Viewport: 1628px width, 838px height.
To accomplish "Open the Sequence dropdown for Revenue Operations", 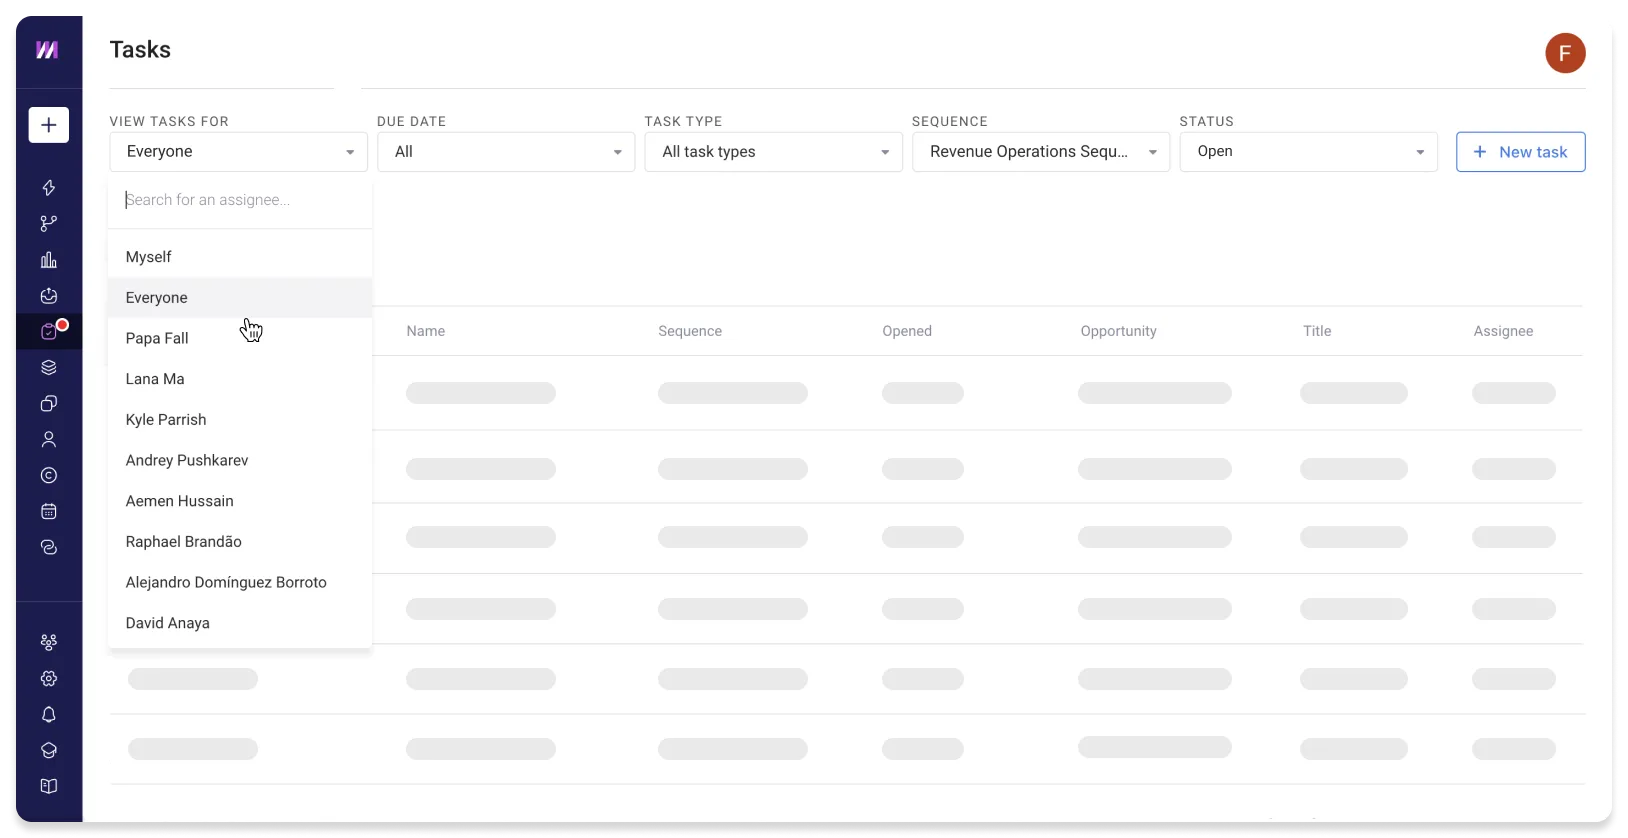I will pyautogui.click(x=1041, y=152).
